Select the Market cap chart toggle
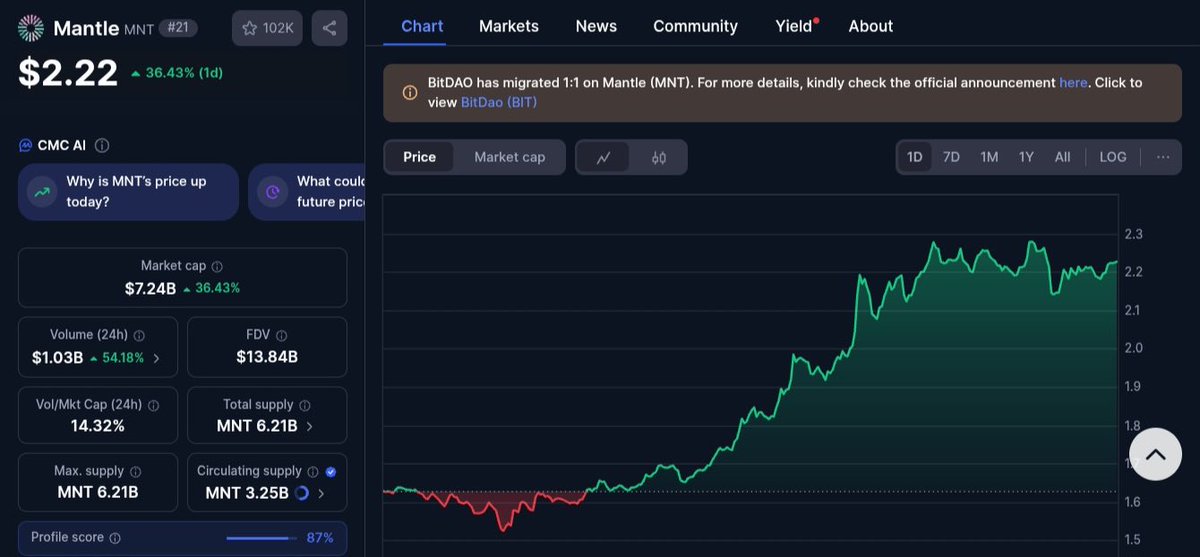 point(509,157)
